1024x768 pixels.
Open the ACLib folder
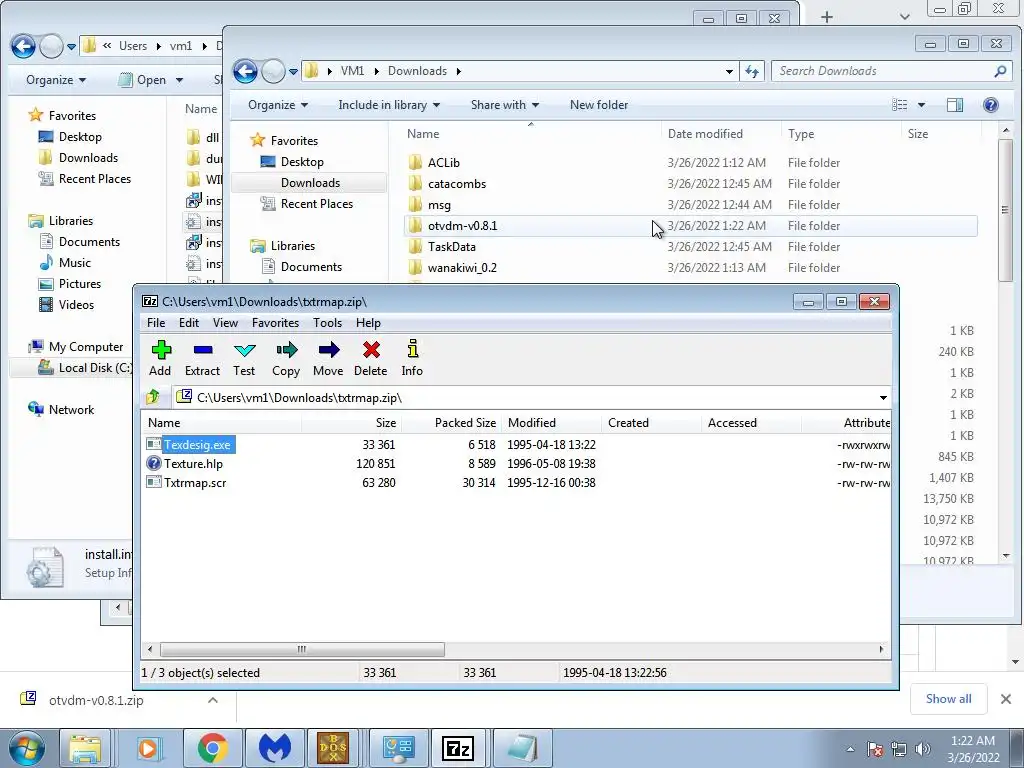443,163
